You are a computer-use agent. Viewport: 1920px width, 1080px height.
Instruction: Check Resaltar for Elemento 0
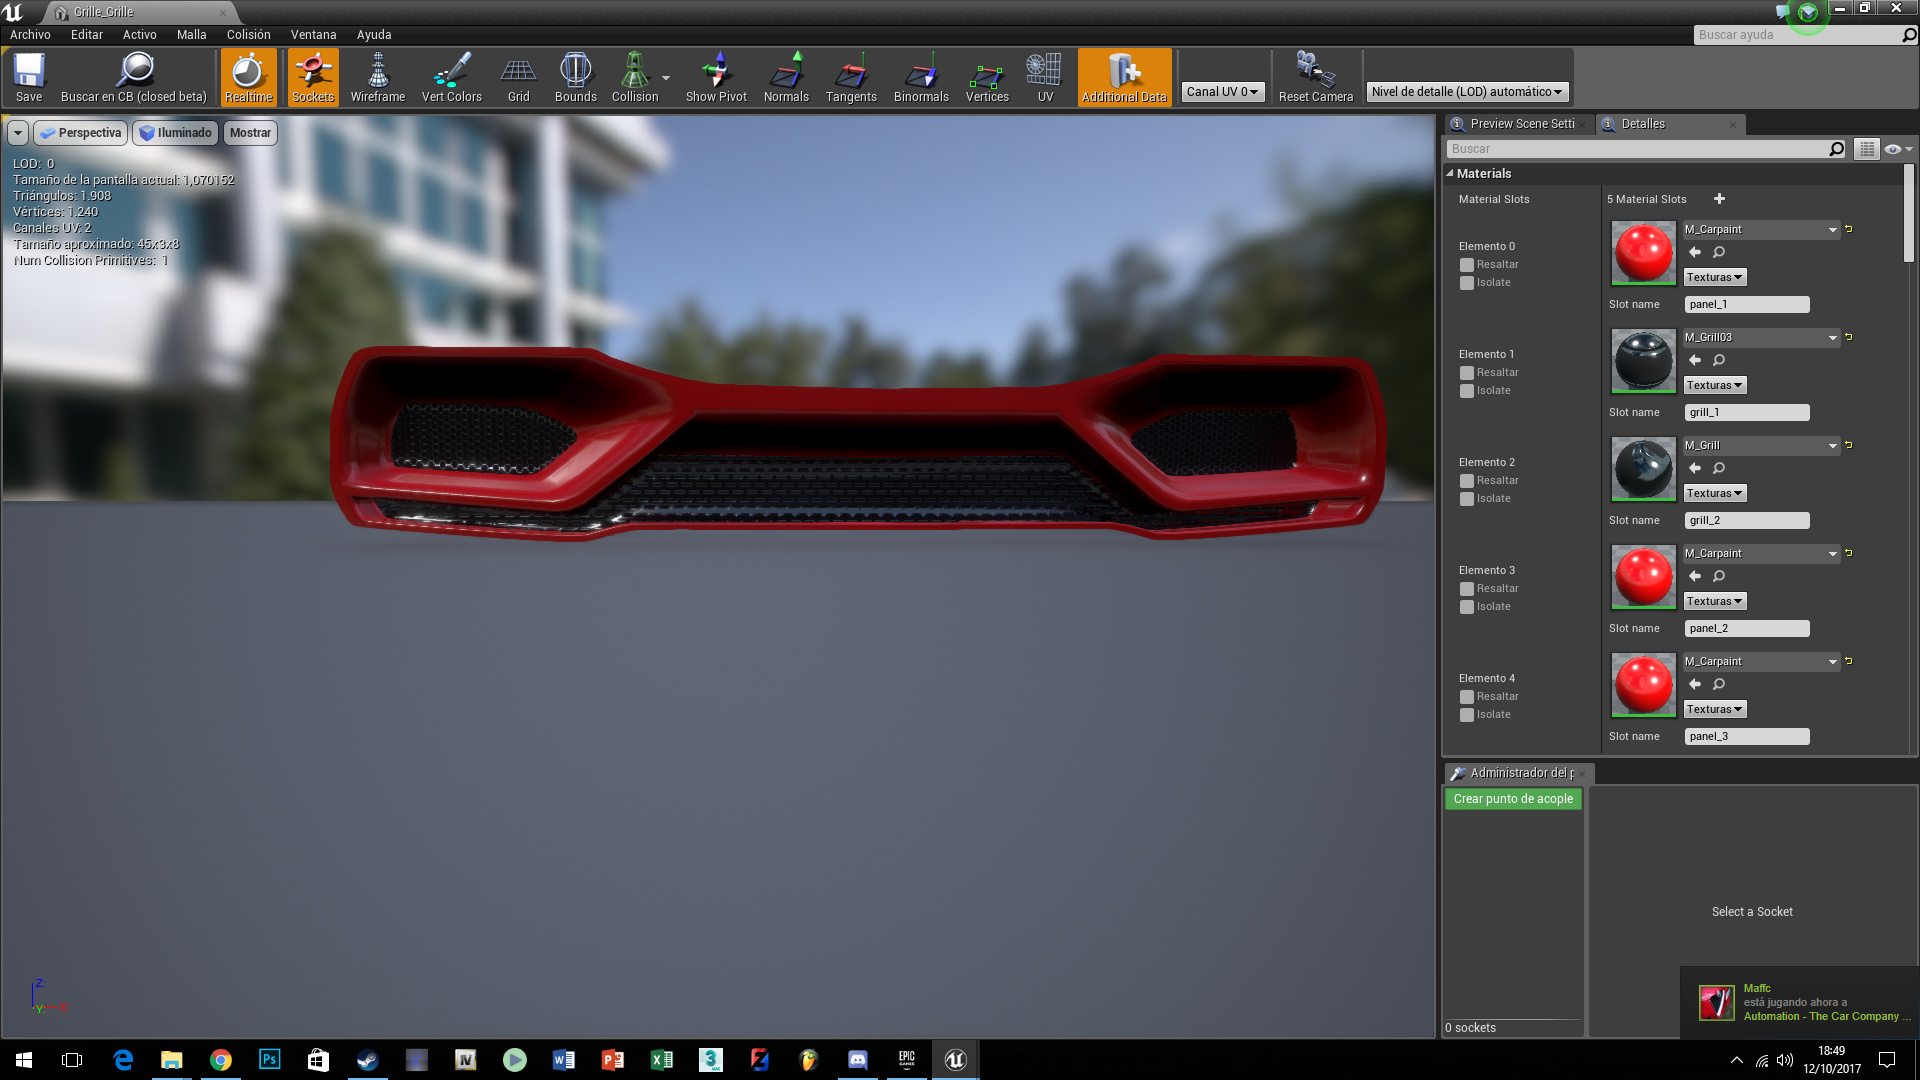tap(1467, 265)
